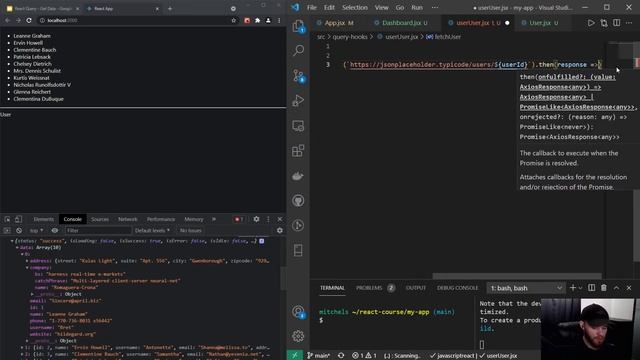Switch to the User.jsx editor tab
The width and height of the screenshot is (640, 360).
point(540,23)
